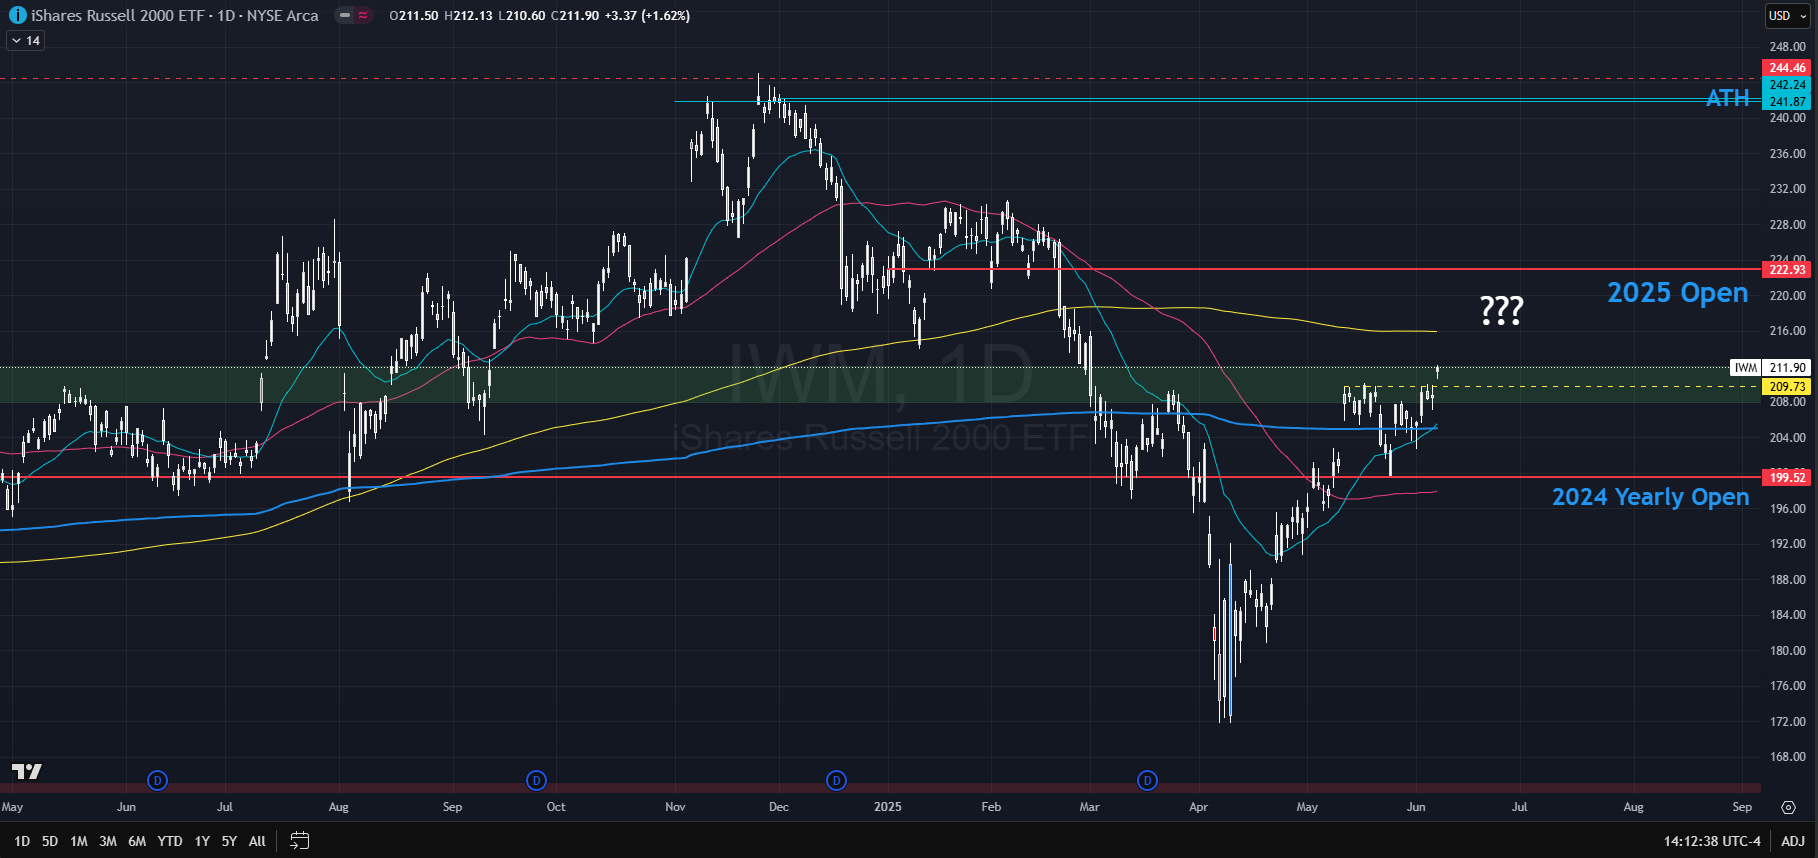Select the 1Y time range
The image size is (1818, 858).
click(x=202, y=841)
